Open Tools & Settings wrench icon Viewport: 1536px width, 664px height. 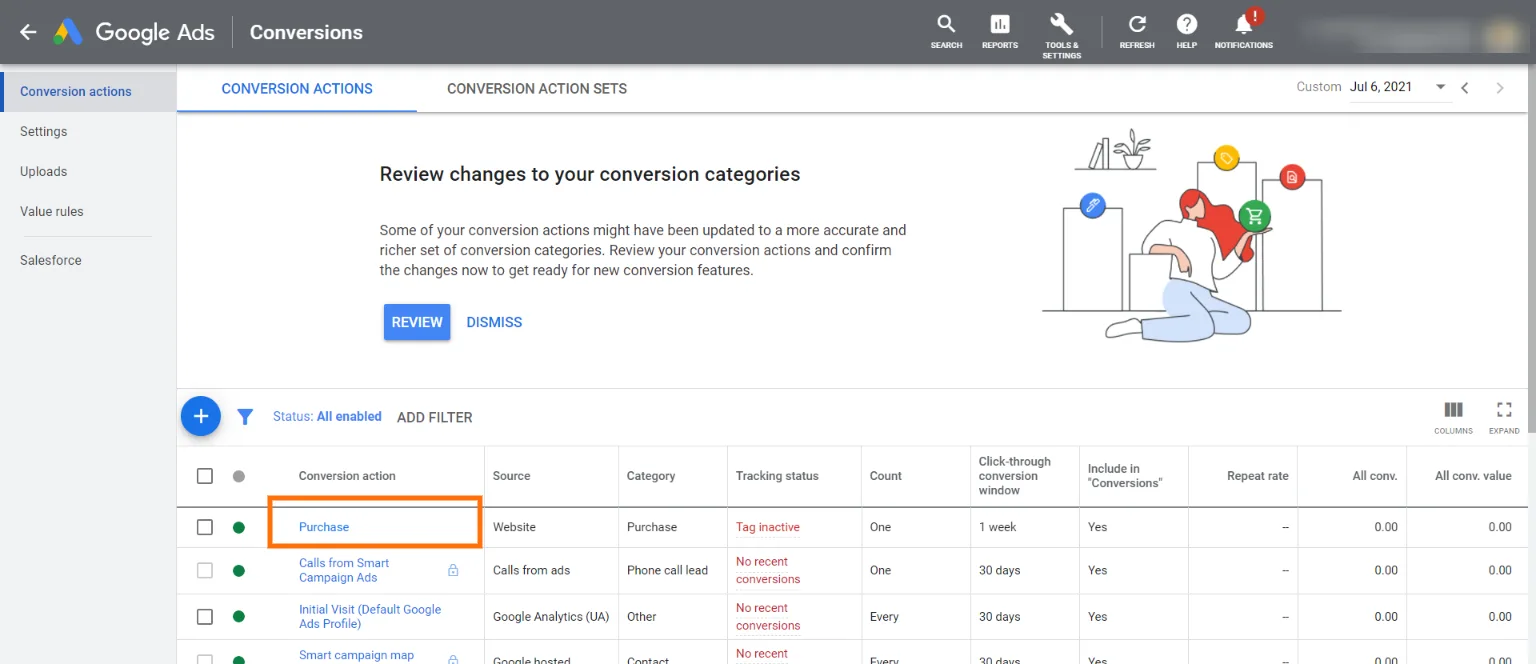pos(1061,25)
